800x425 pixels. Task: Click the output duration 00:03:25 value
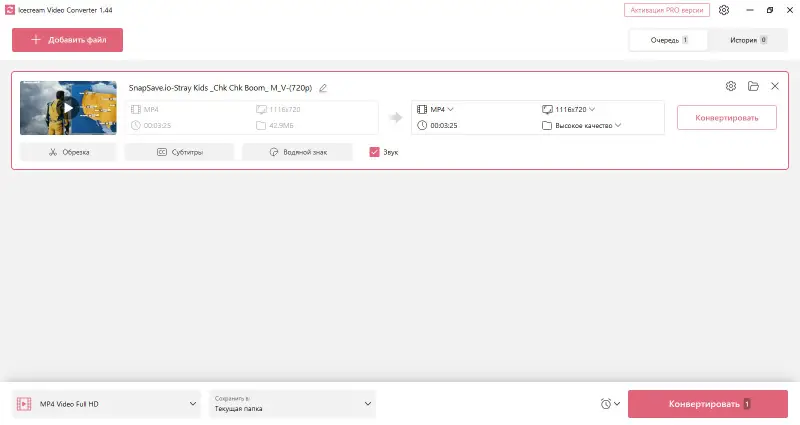coord(444,126)
